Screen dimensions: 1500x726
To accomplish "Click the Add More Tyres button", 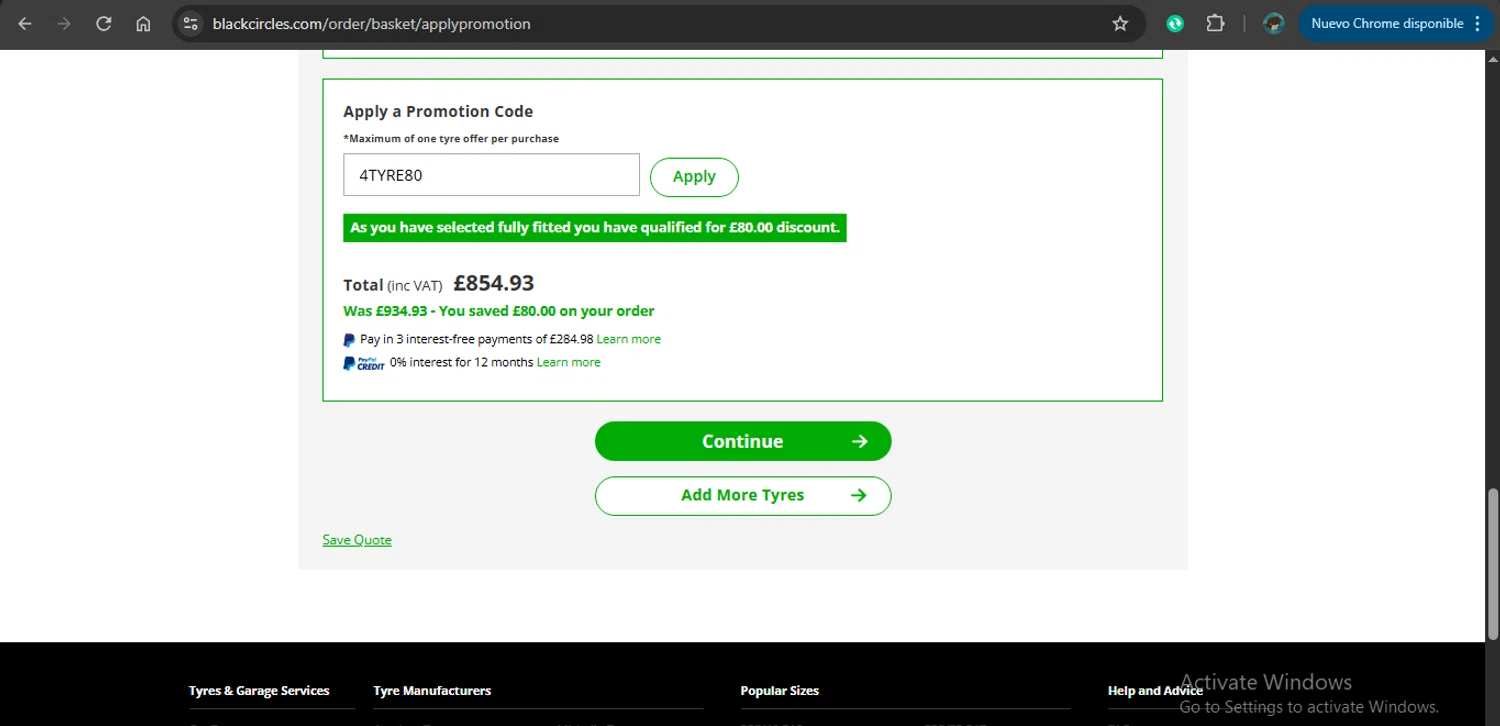I will pos(742,495).
